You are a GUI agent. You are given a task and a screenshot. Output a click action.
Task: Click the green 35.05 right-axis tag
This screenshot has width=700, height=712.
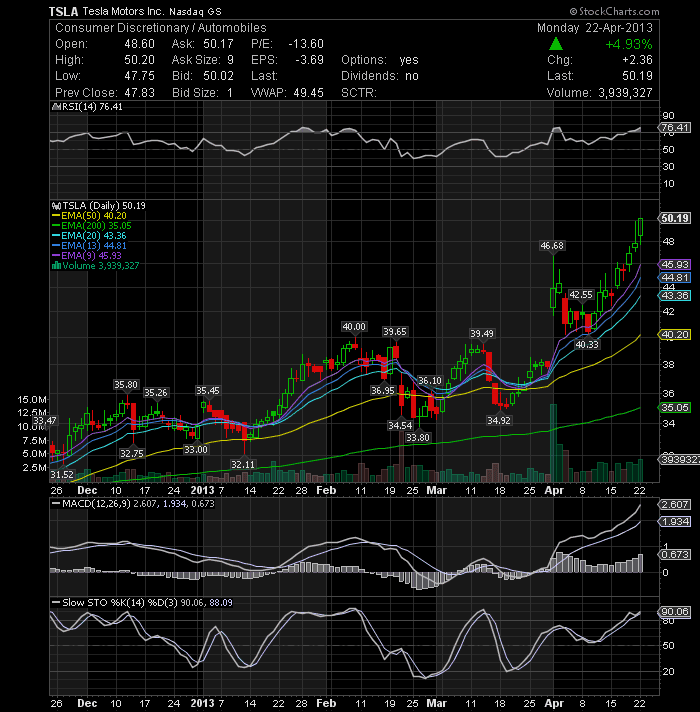[675, 408]
